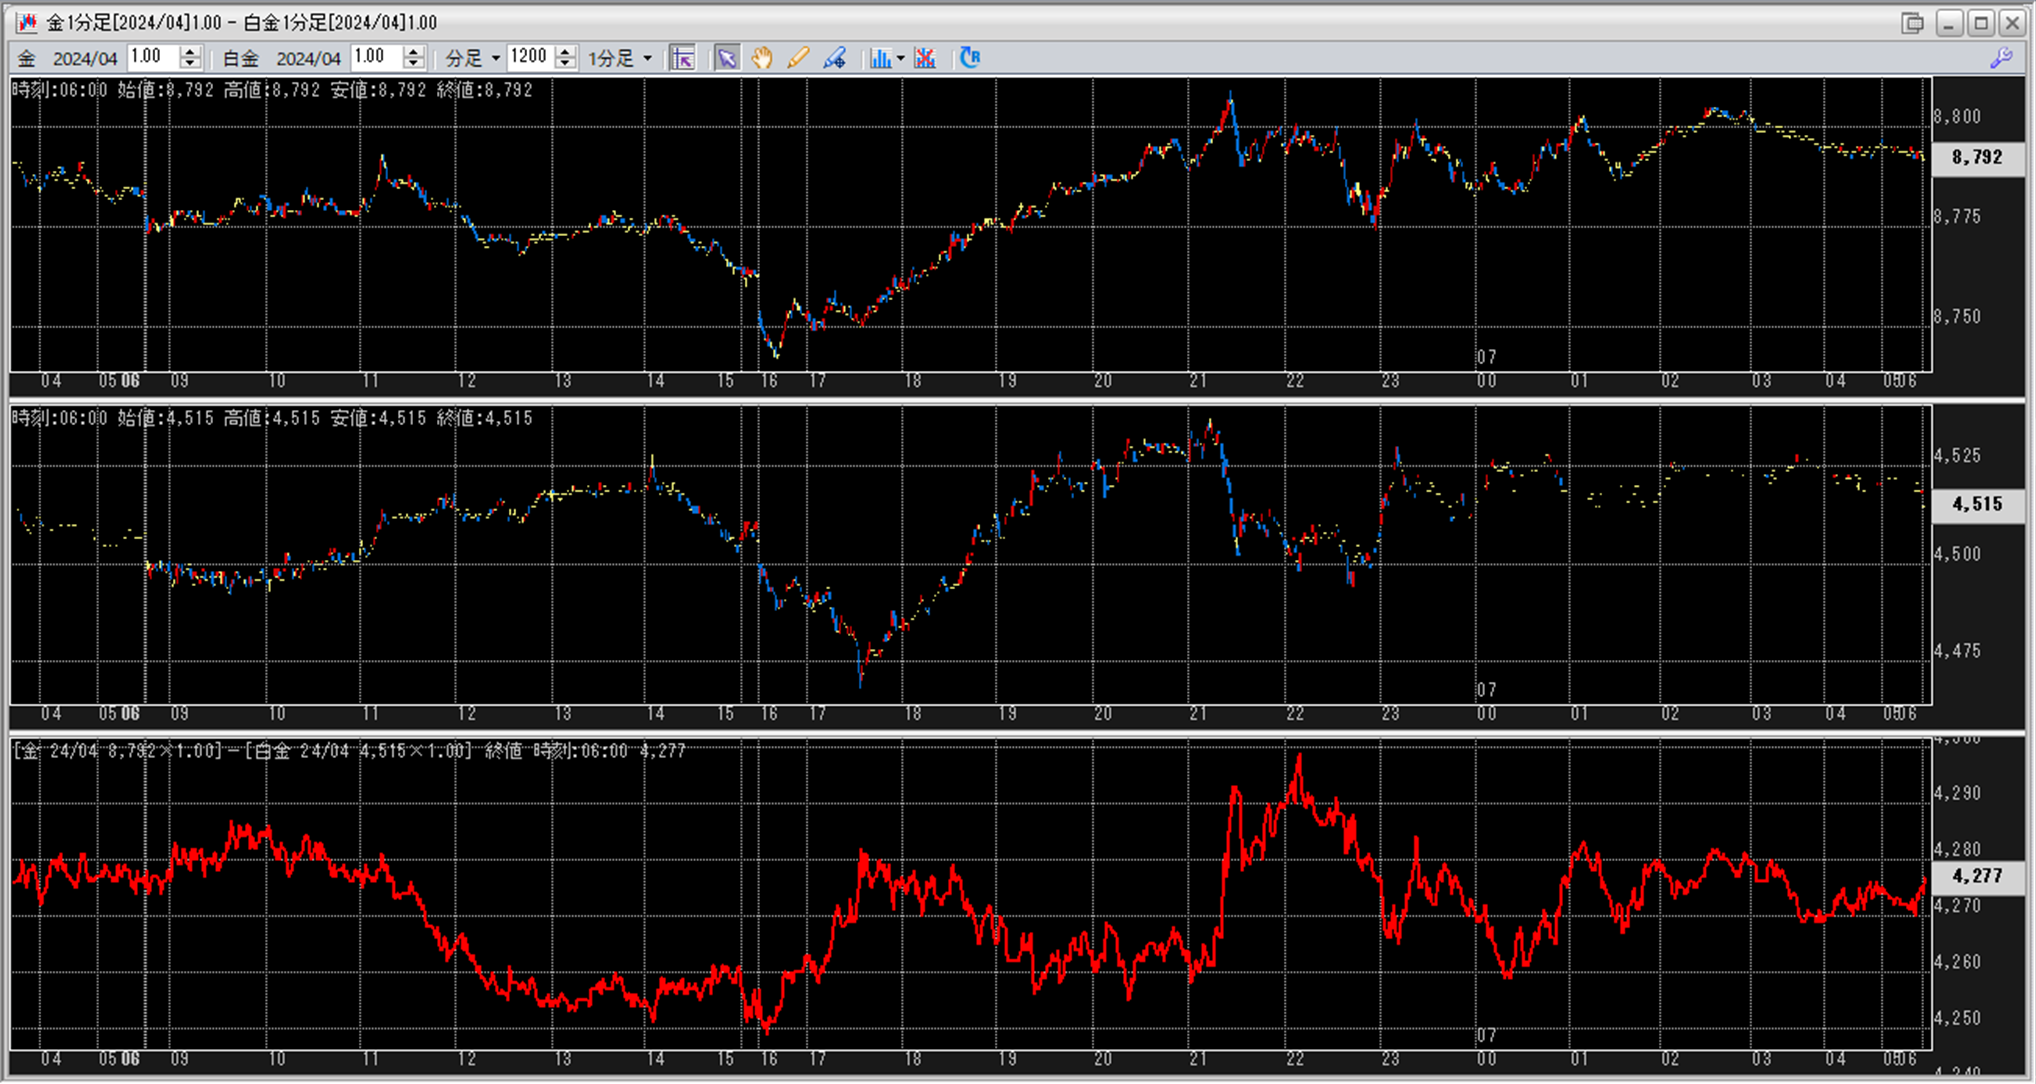Expand the 分足 chart type dropdown

pyautogui.click(x=495, y=58)
